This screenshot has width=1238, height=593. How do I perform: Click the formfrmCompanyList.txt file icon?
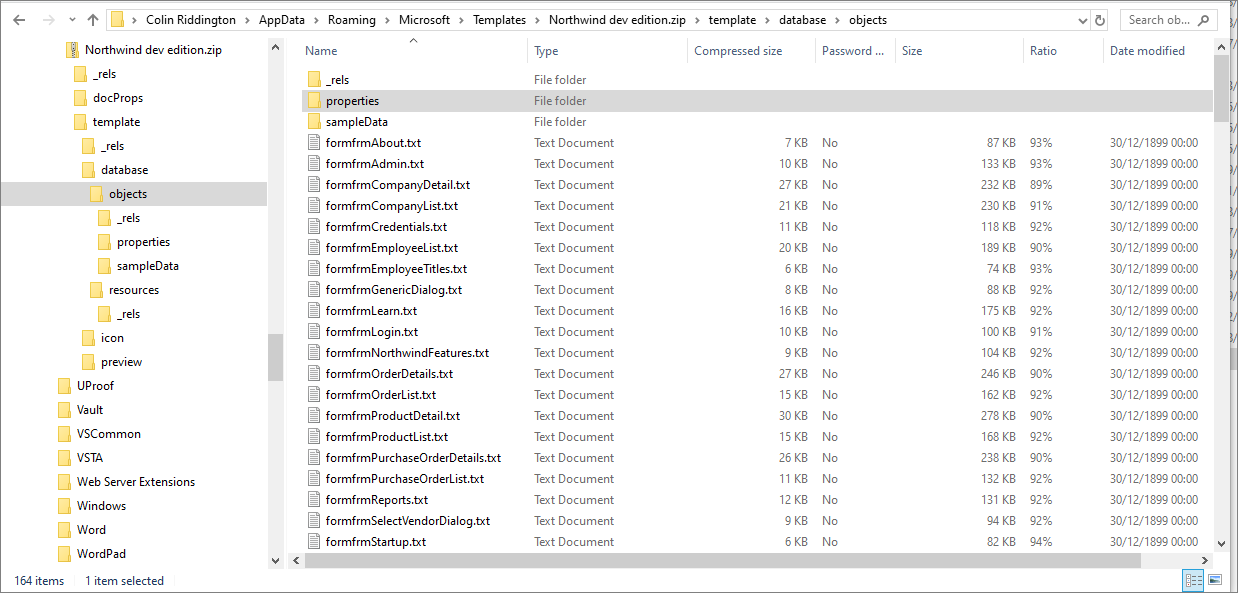point(314,206)
